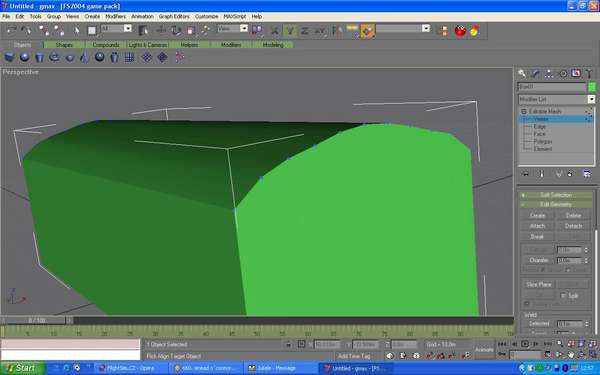This screenshot has width=600, height=375.
Task: Click the Use Pivot Point Center icon
Action: [x=257, y=30]
